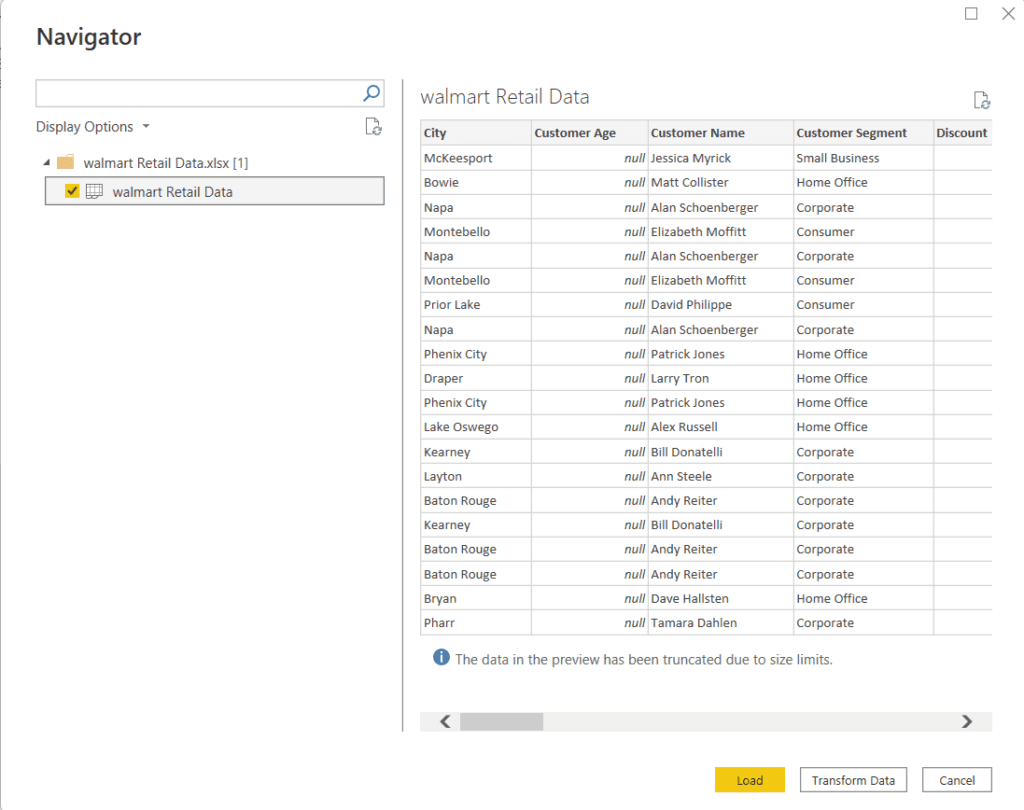
Task: Click horizontal scrollbar left arrow
Action: coord(445,722)
